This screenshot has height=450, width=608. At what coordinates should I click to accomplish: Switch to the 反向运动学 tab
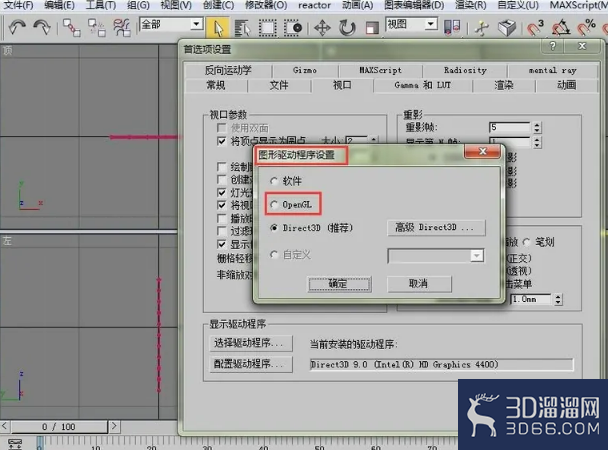pos(228,71)
